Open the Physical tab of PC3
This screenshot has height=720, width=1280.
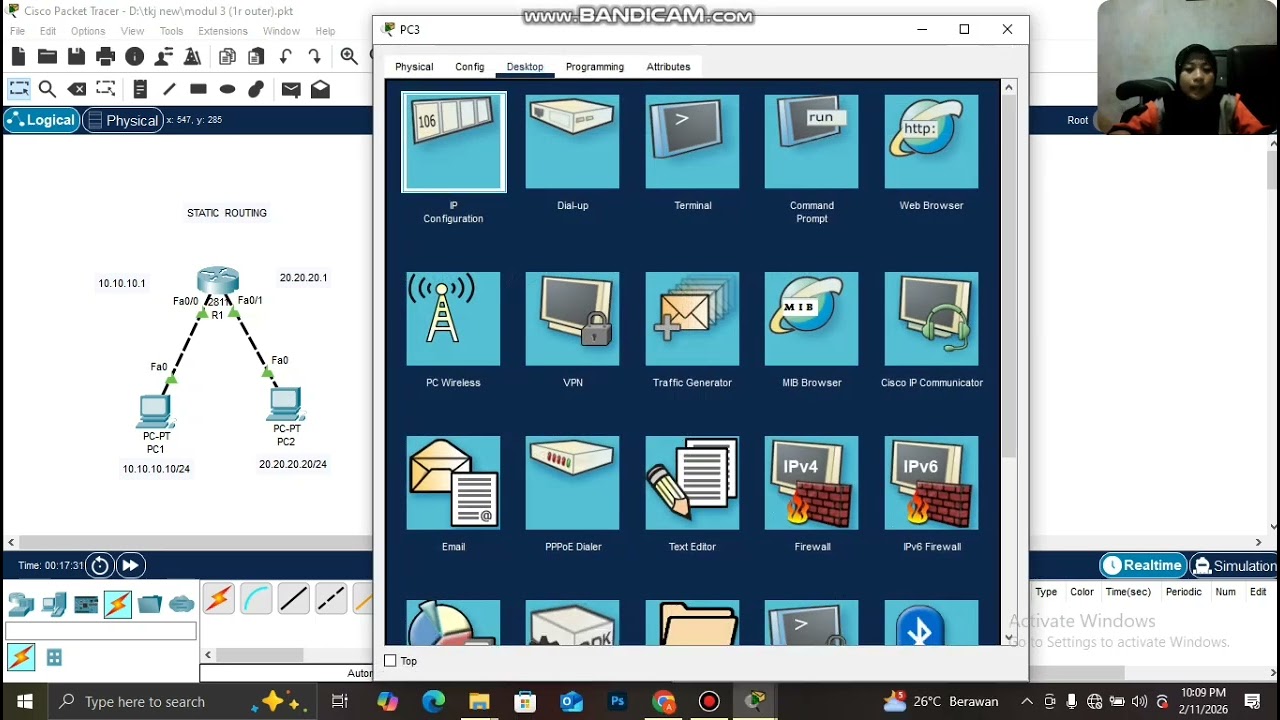click(414, 67)
